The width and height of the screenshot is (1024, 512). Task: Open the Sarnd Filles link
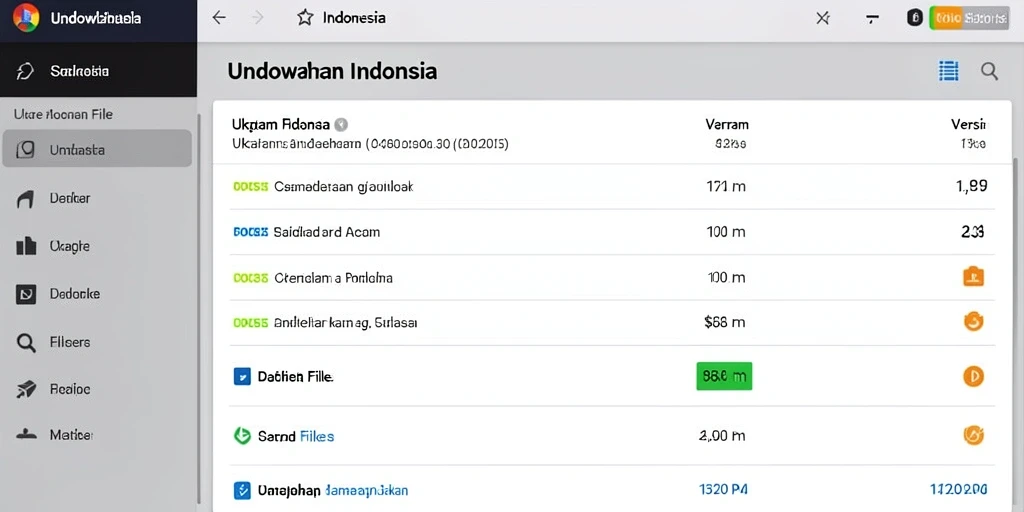296,436
